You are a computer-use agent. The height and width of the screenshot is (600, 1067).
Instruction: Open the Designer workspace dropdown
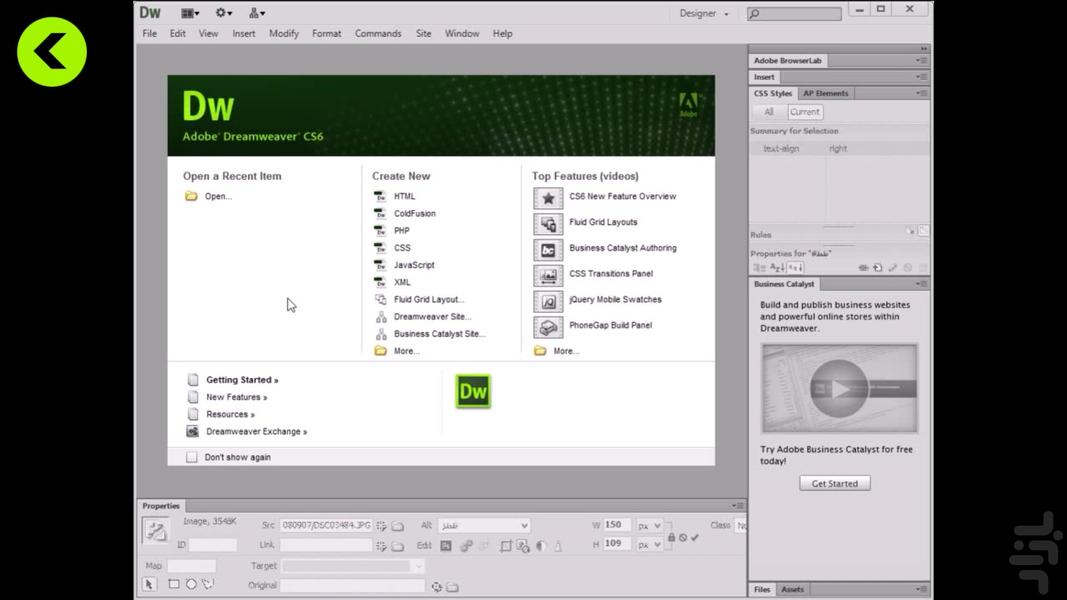704,14
